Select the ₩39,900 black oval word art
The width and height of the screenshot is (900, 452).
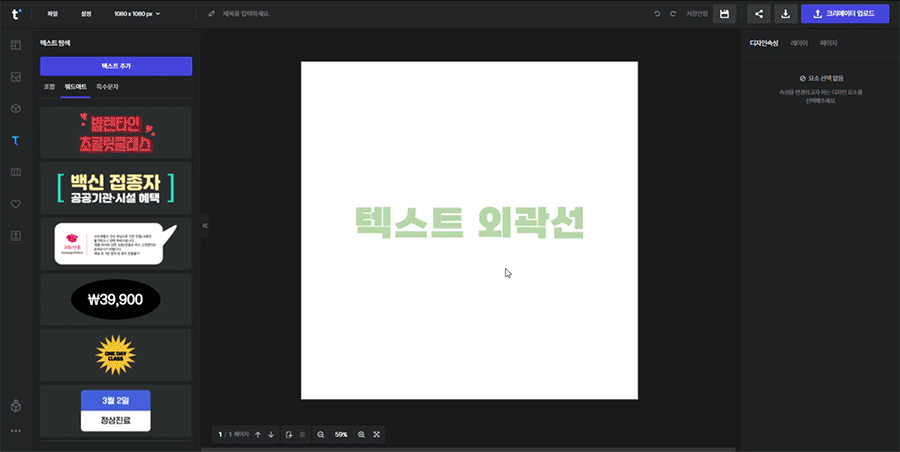(116, 299)
